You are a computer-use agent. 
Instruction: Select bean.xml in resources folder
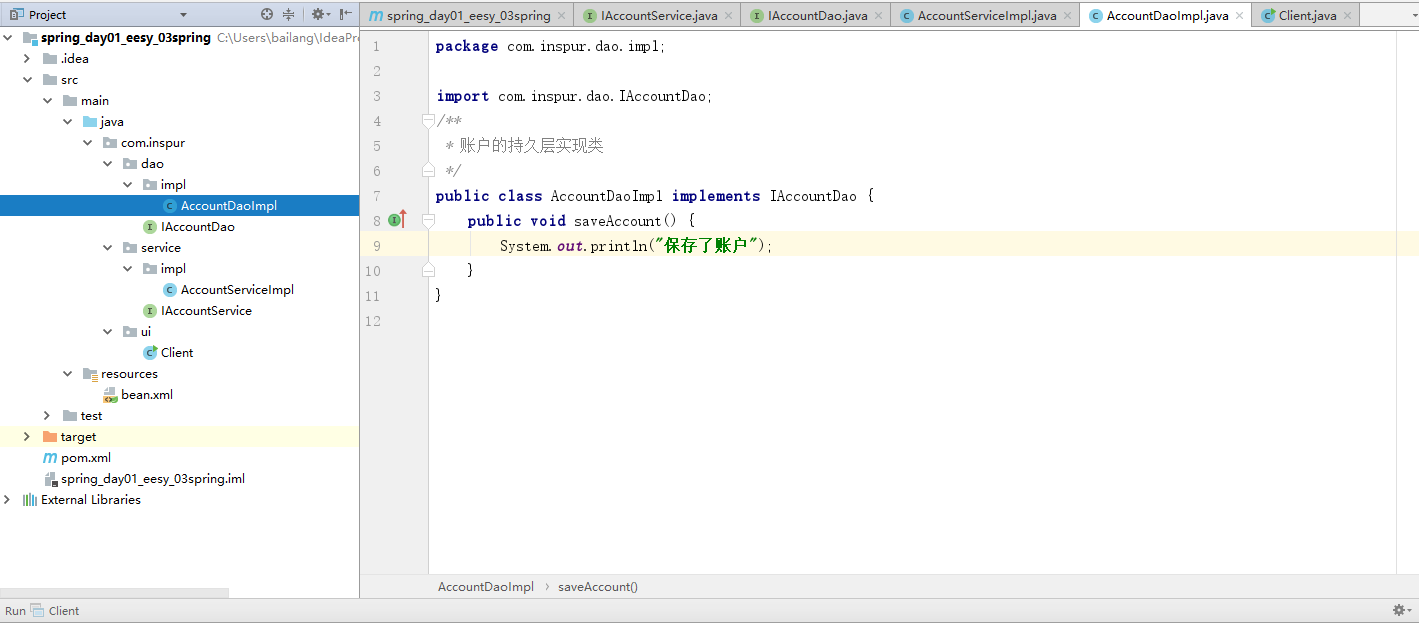click(x=147, y=395)
